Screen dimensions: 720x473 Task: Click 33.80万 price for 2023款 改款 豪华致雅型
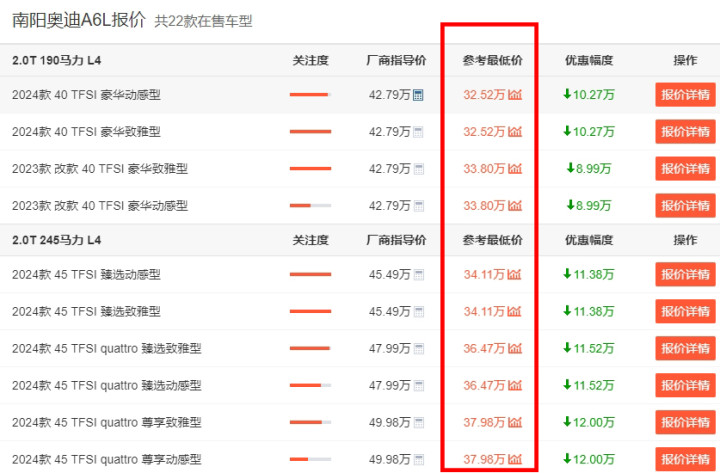pos(484,169)
